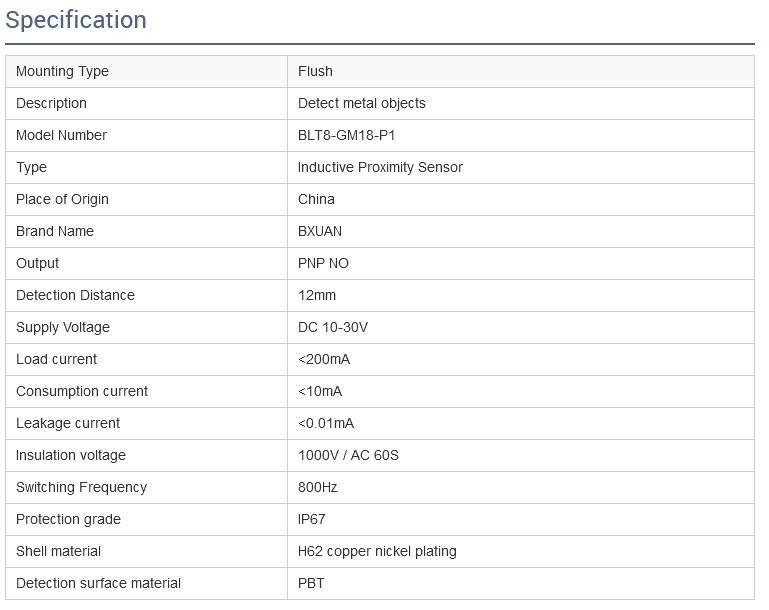This screenshot has width=769, height=610.
Task: Select the 12mm detection distance value
Action: pyautogui.click(x=317, y=295)
